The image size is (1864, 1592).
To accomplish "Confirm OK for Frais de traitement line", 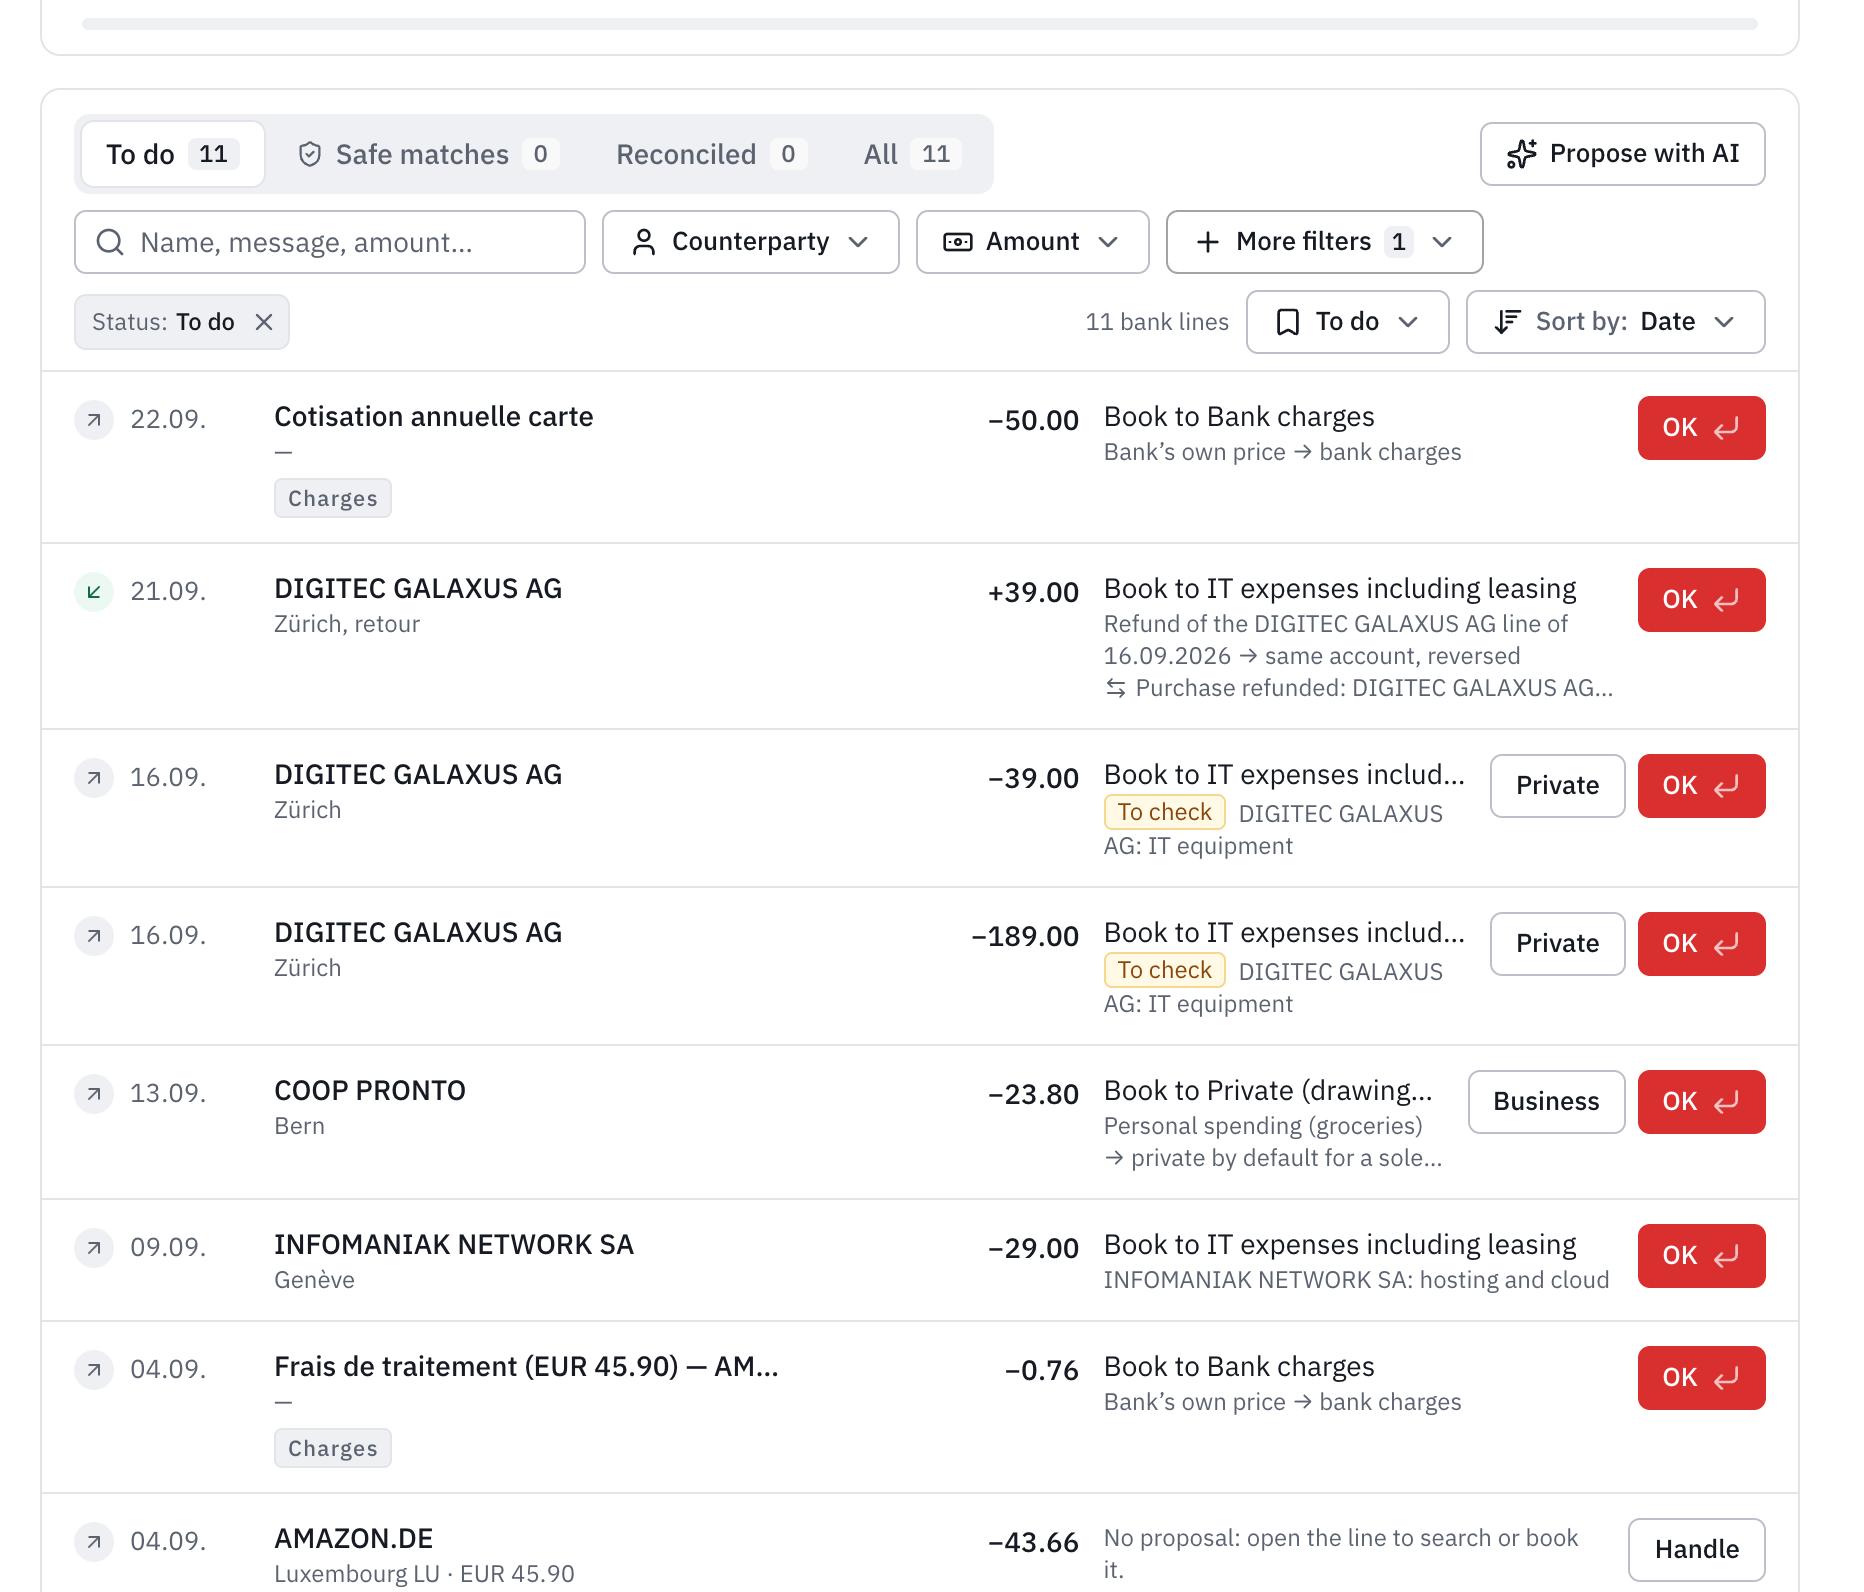I will click(x=1702, y=1378).
